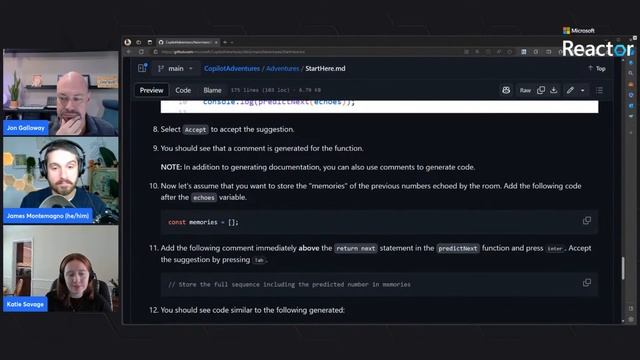Screen dimensions: 640x360
Task: Open more edit options dropdown arrow
Action: click(x=582, y=90)
